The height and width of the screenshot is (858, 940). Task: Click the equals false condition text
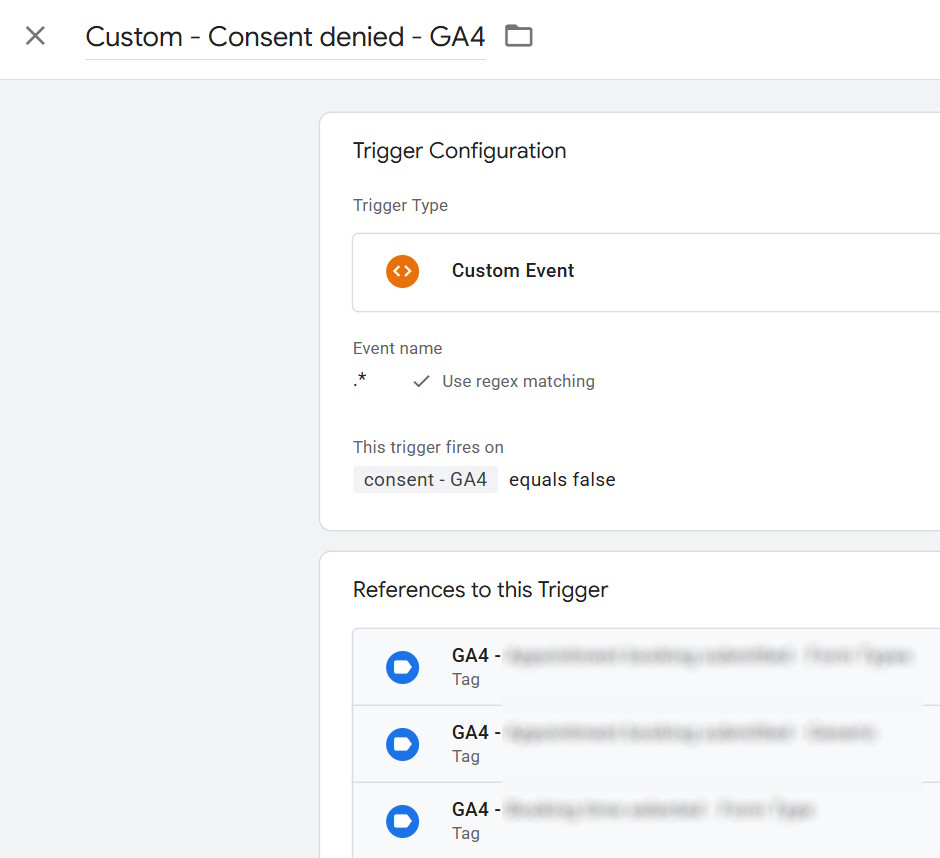(562, 480)
